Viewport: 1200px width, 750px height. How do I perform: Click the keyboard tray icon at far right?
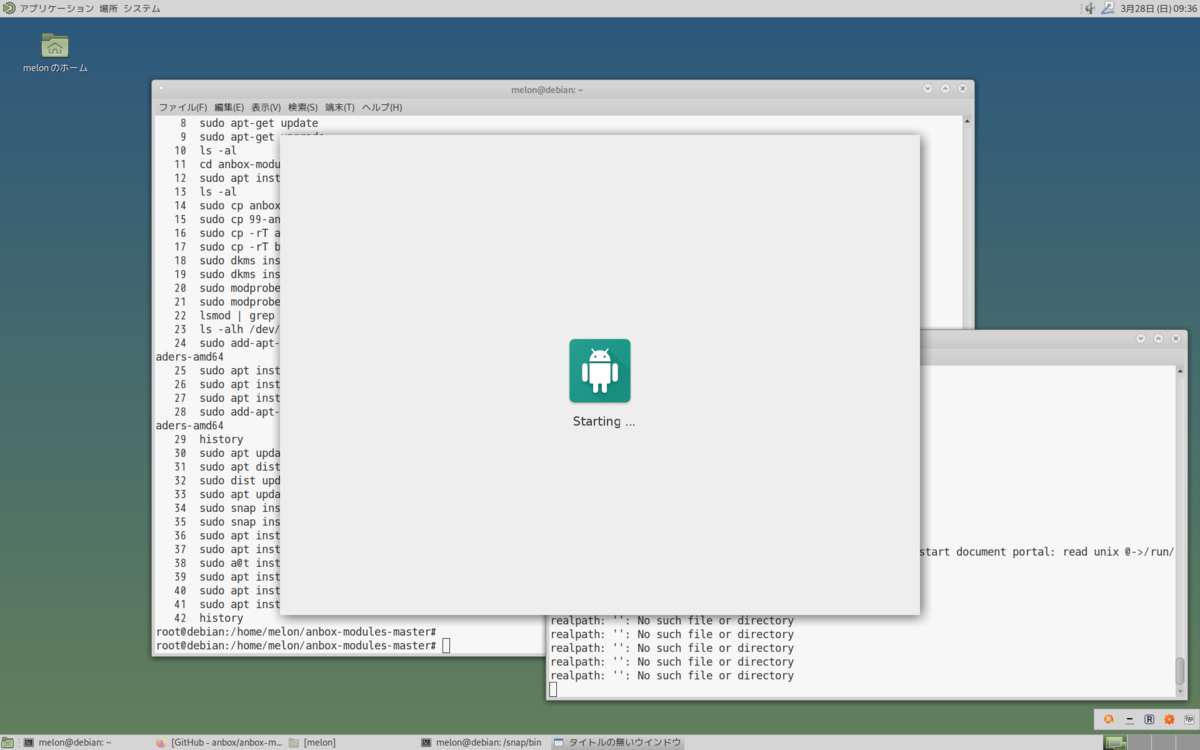(x=1189, y=719)
